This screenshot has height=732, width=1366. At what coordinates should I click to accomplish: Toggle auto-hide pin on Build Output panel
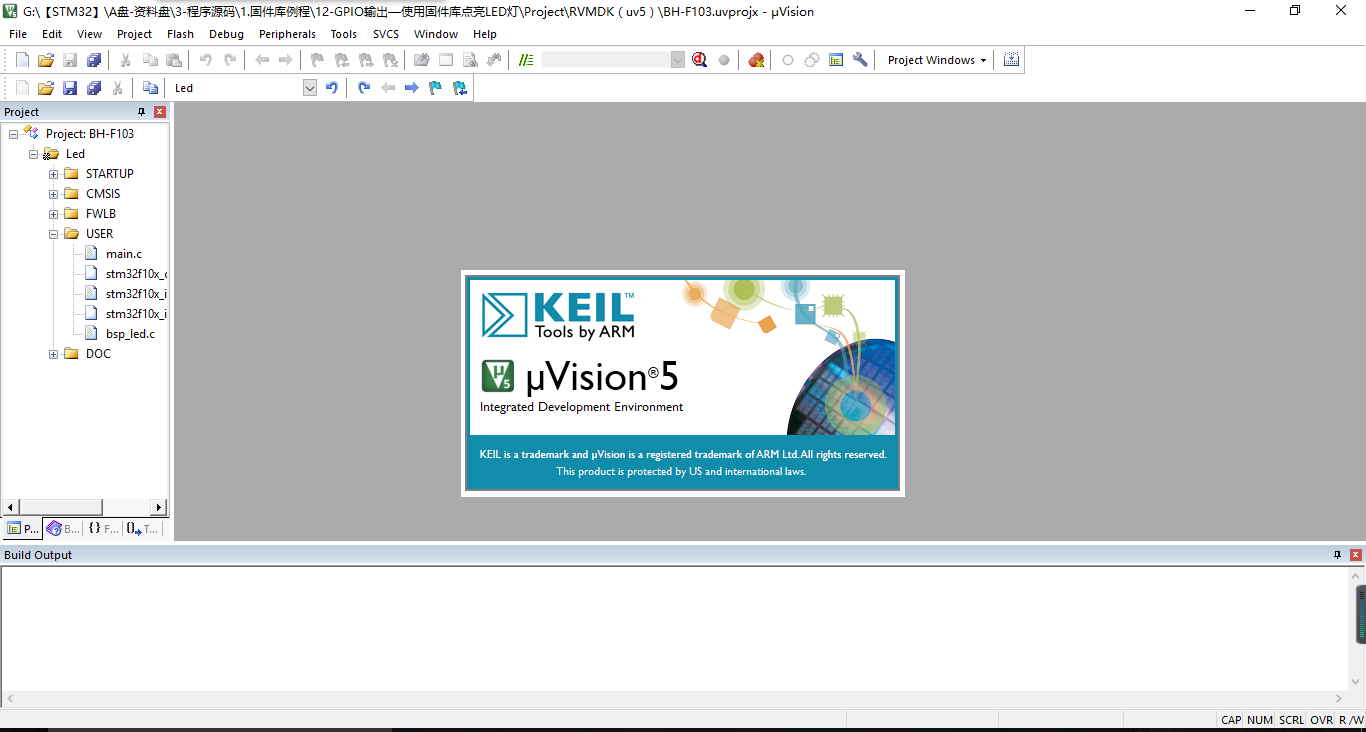(x=1337, y=555)
